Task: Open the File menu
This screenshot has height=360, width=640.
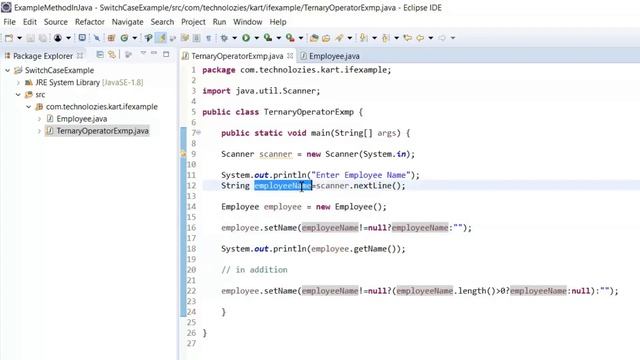Action: tap(9, 22)
